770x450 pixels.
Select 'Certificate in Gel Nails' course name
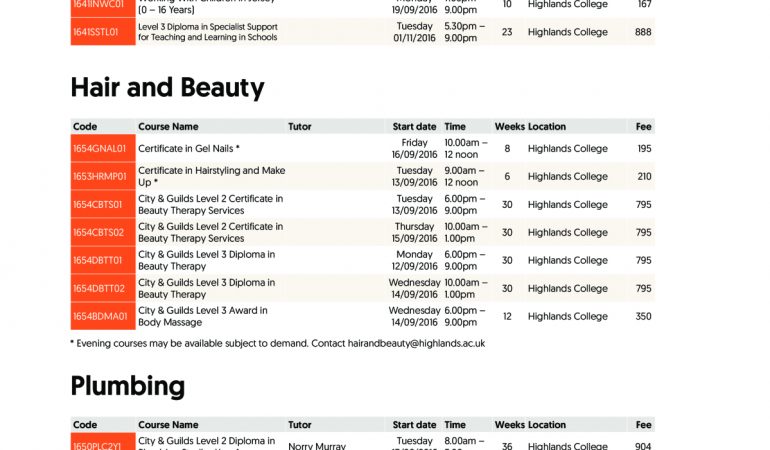point(189,148)
